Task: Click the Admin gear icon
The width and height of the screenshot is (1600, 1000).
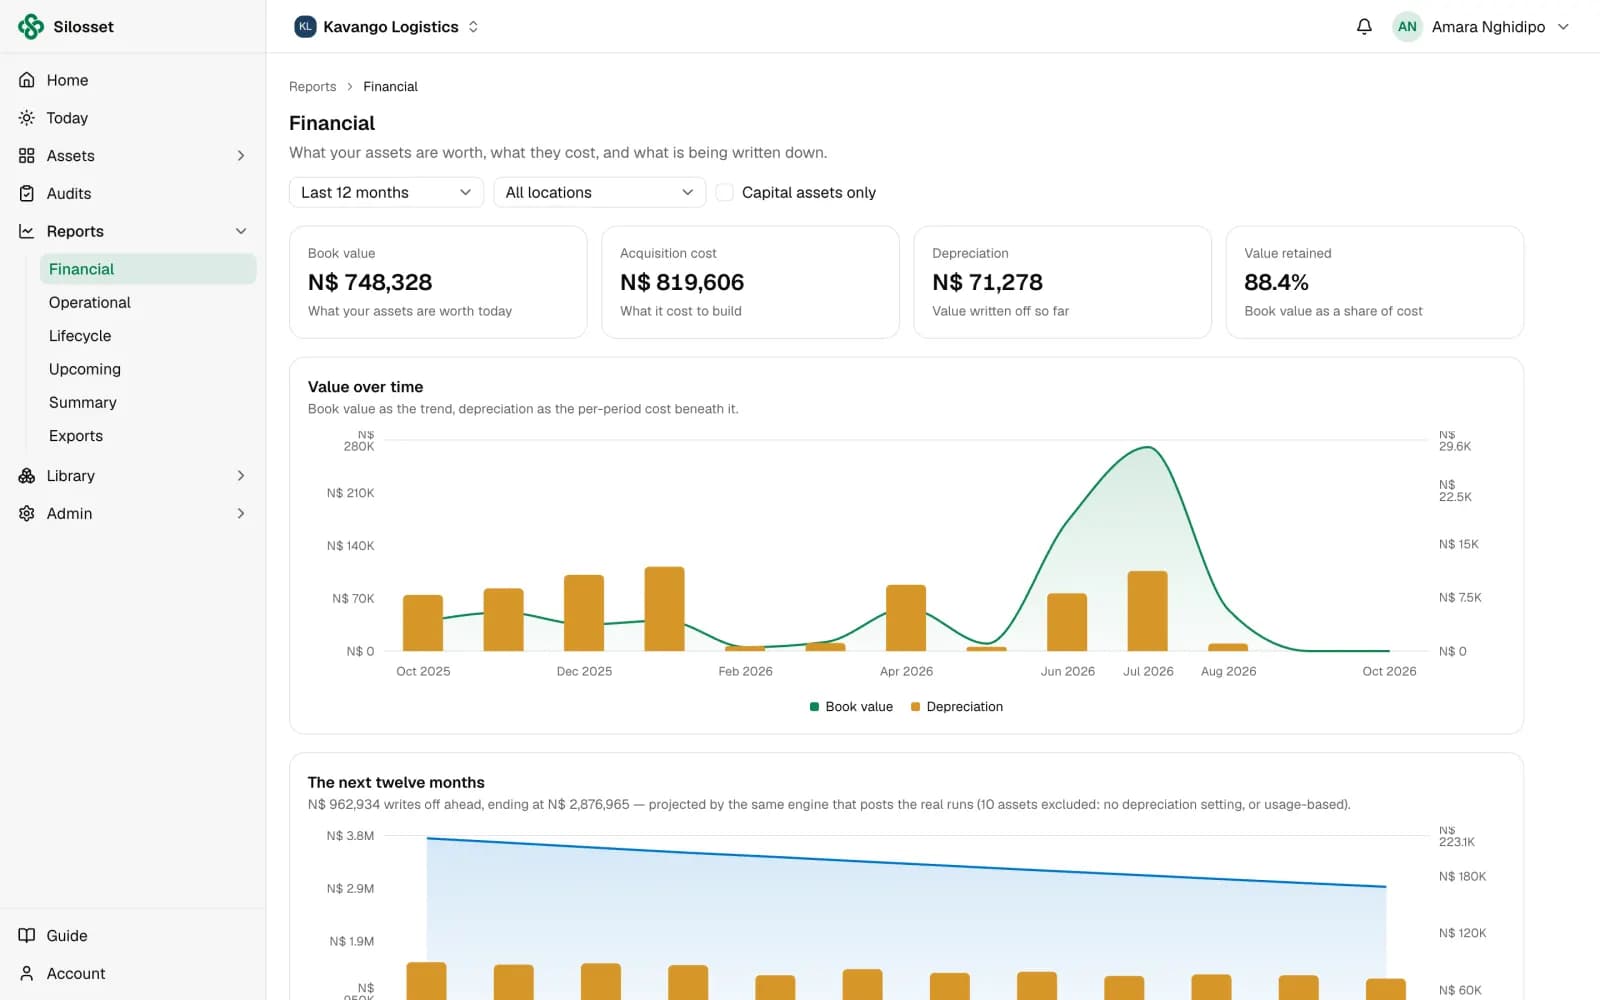Action: coord(27,514)
